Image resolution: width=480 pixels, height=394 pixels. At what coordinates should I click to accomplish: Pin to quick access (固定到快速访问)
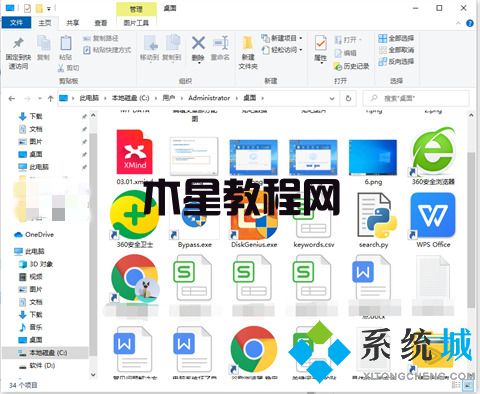[x=18, y=53]
